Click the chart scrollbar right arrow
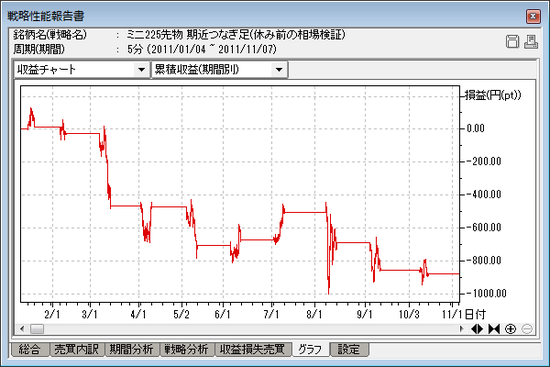The height and width of the screenshot is (367, 550). [462, 329]
